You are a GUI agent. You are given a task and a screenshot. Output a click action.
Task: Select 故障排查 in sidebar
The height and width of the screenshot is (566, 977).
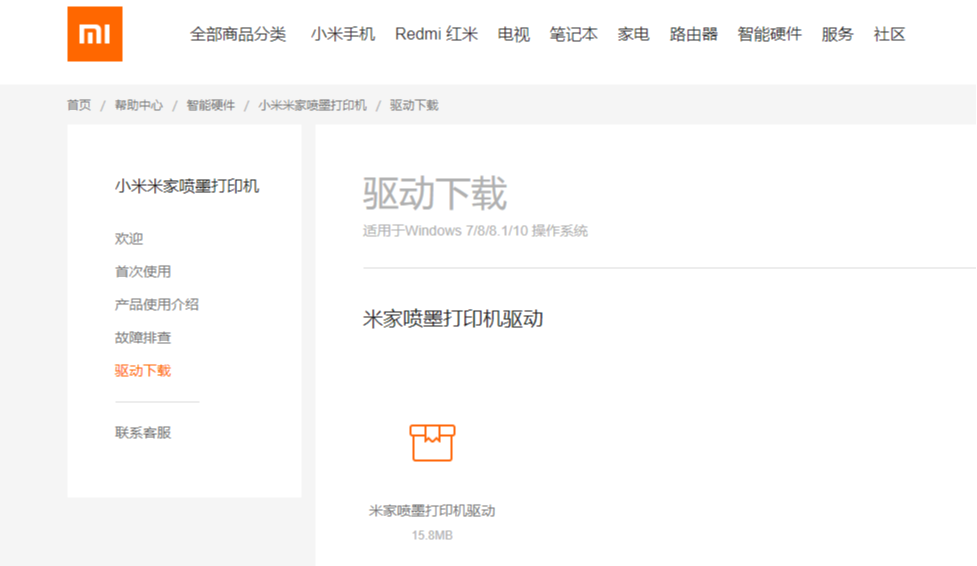[x=143, y=338]
